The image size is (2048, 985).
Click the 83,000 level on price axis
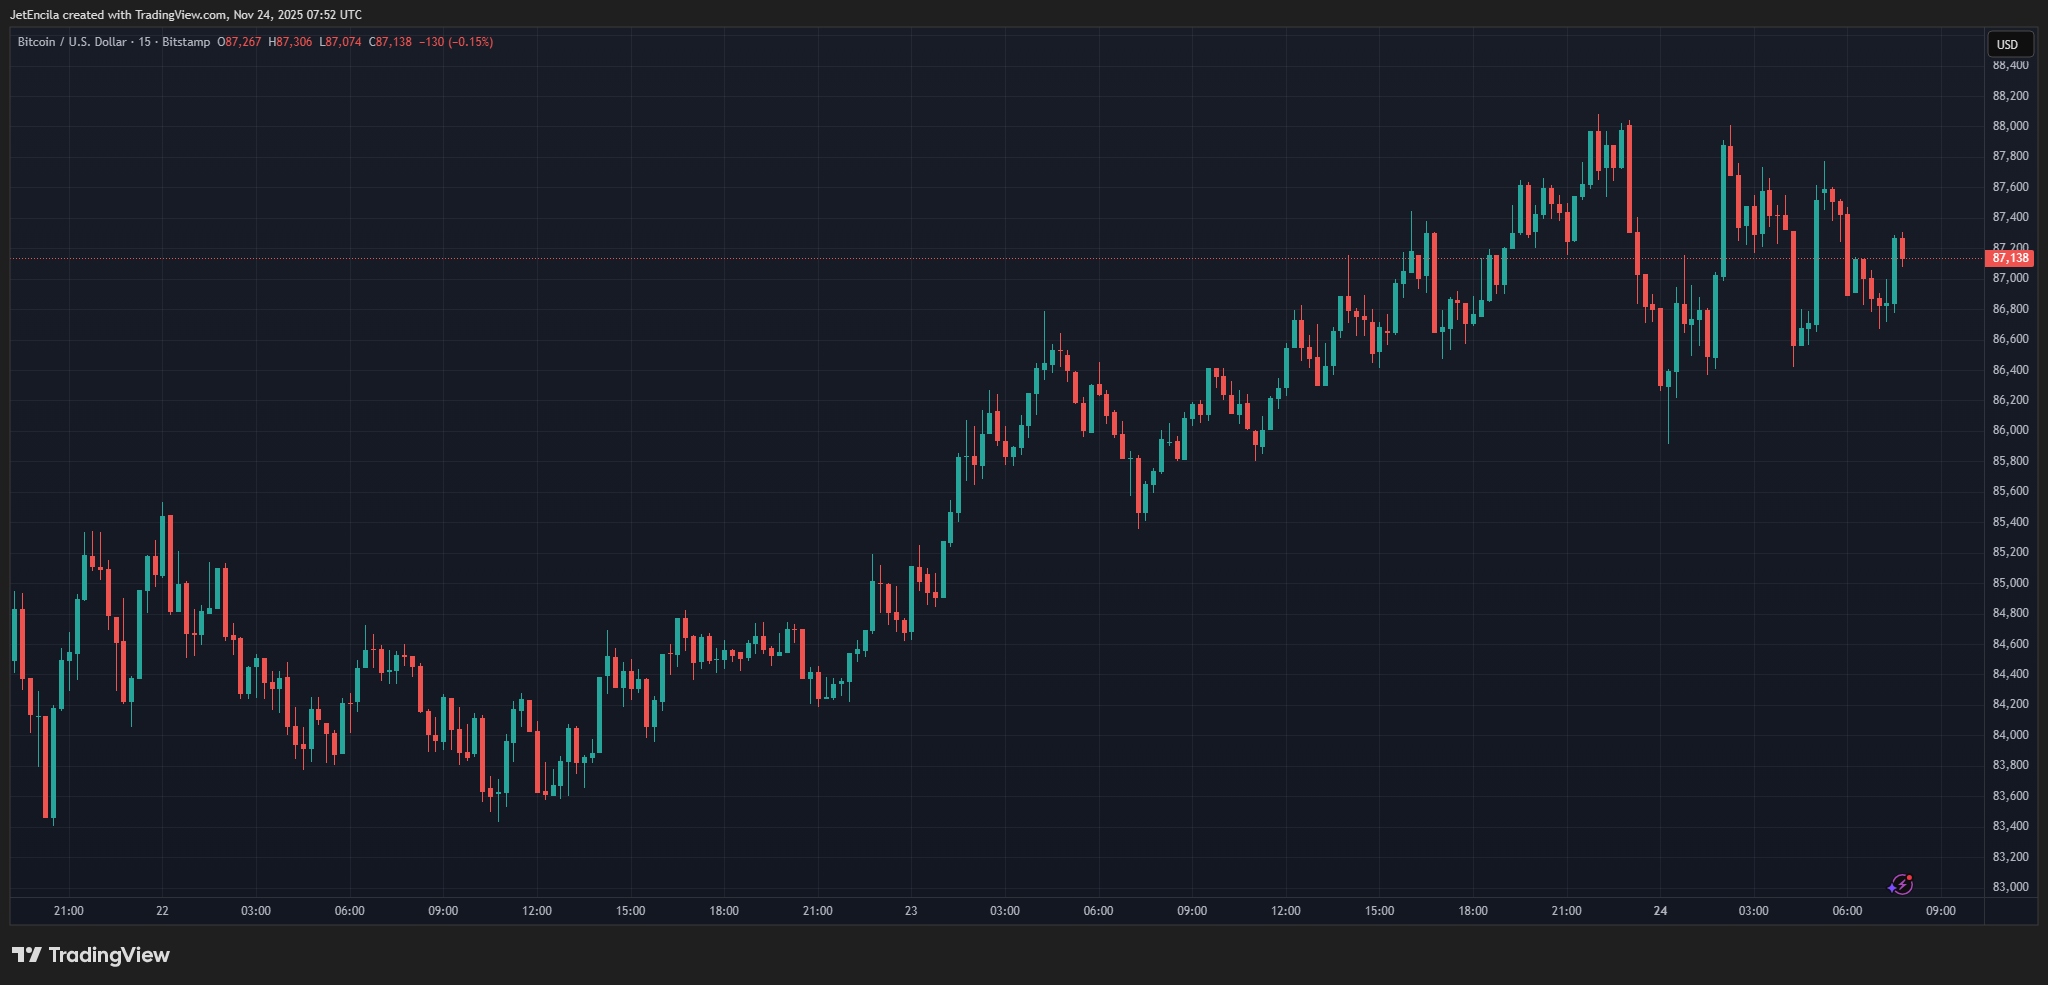pyautogui.click(x=2010, y=887)
